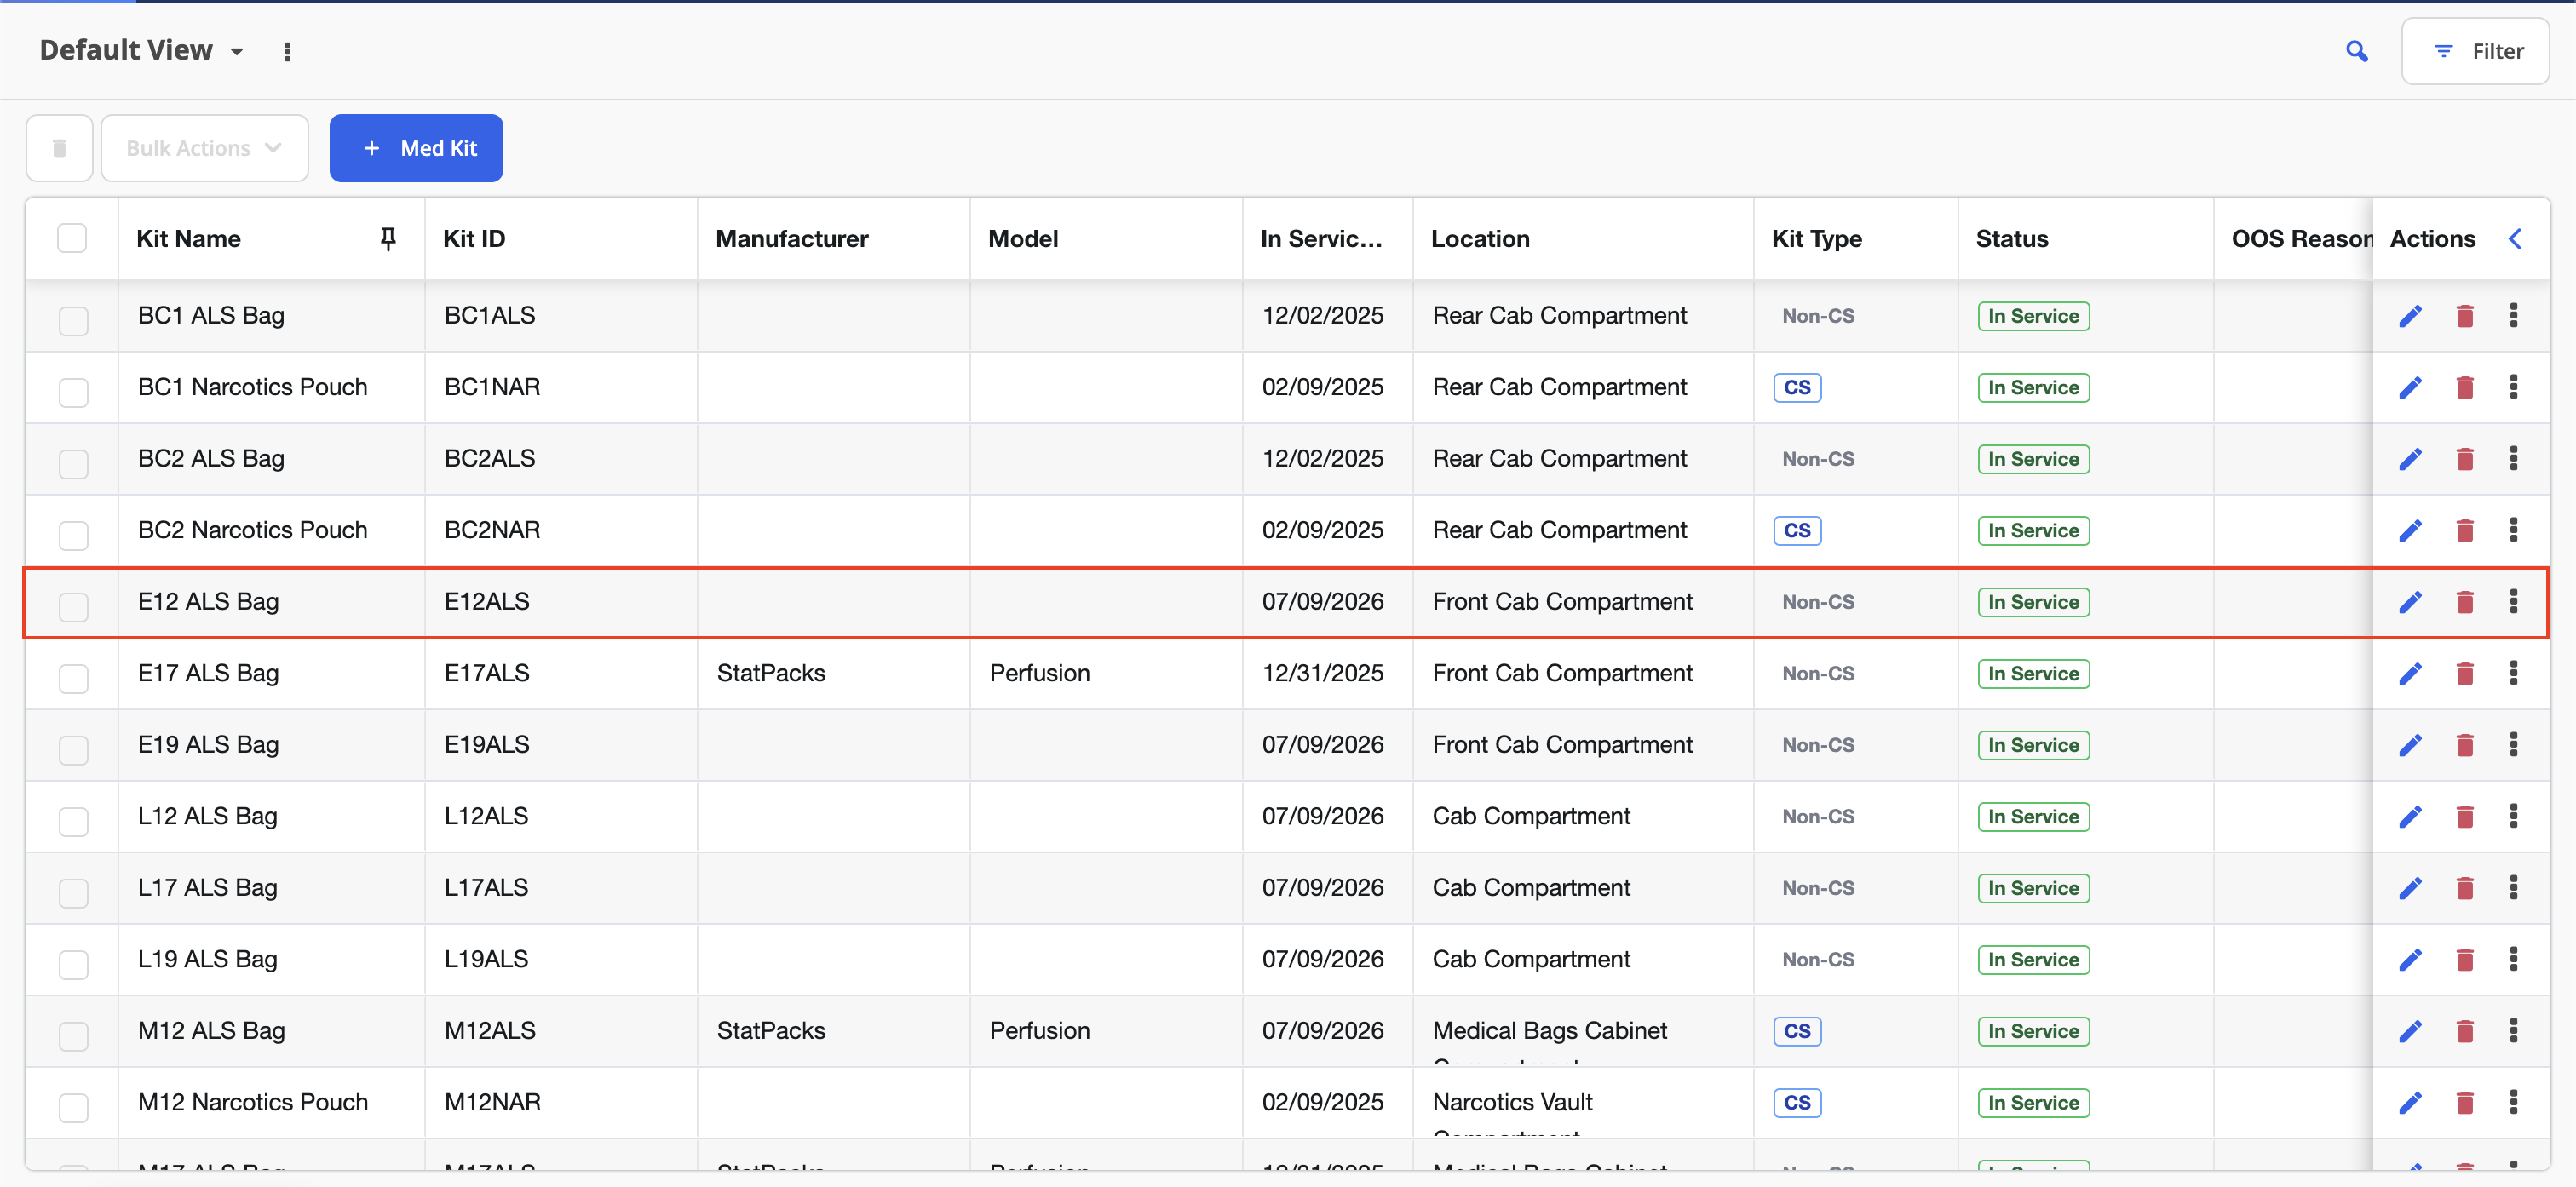Sort by the Manufacturer column header

click(833, 238)
